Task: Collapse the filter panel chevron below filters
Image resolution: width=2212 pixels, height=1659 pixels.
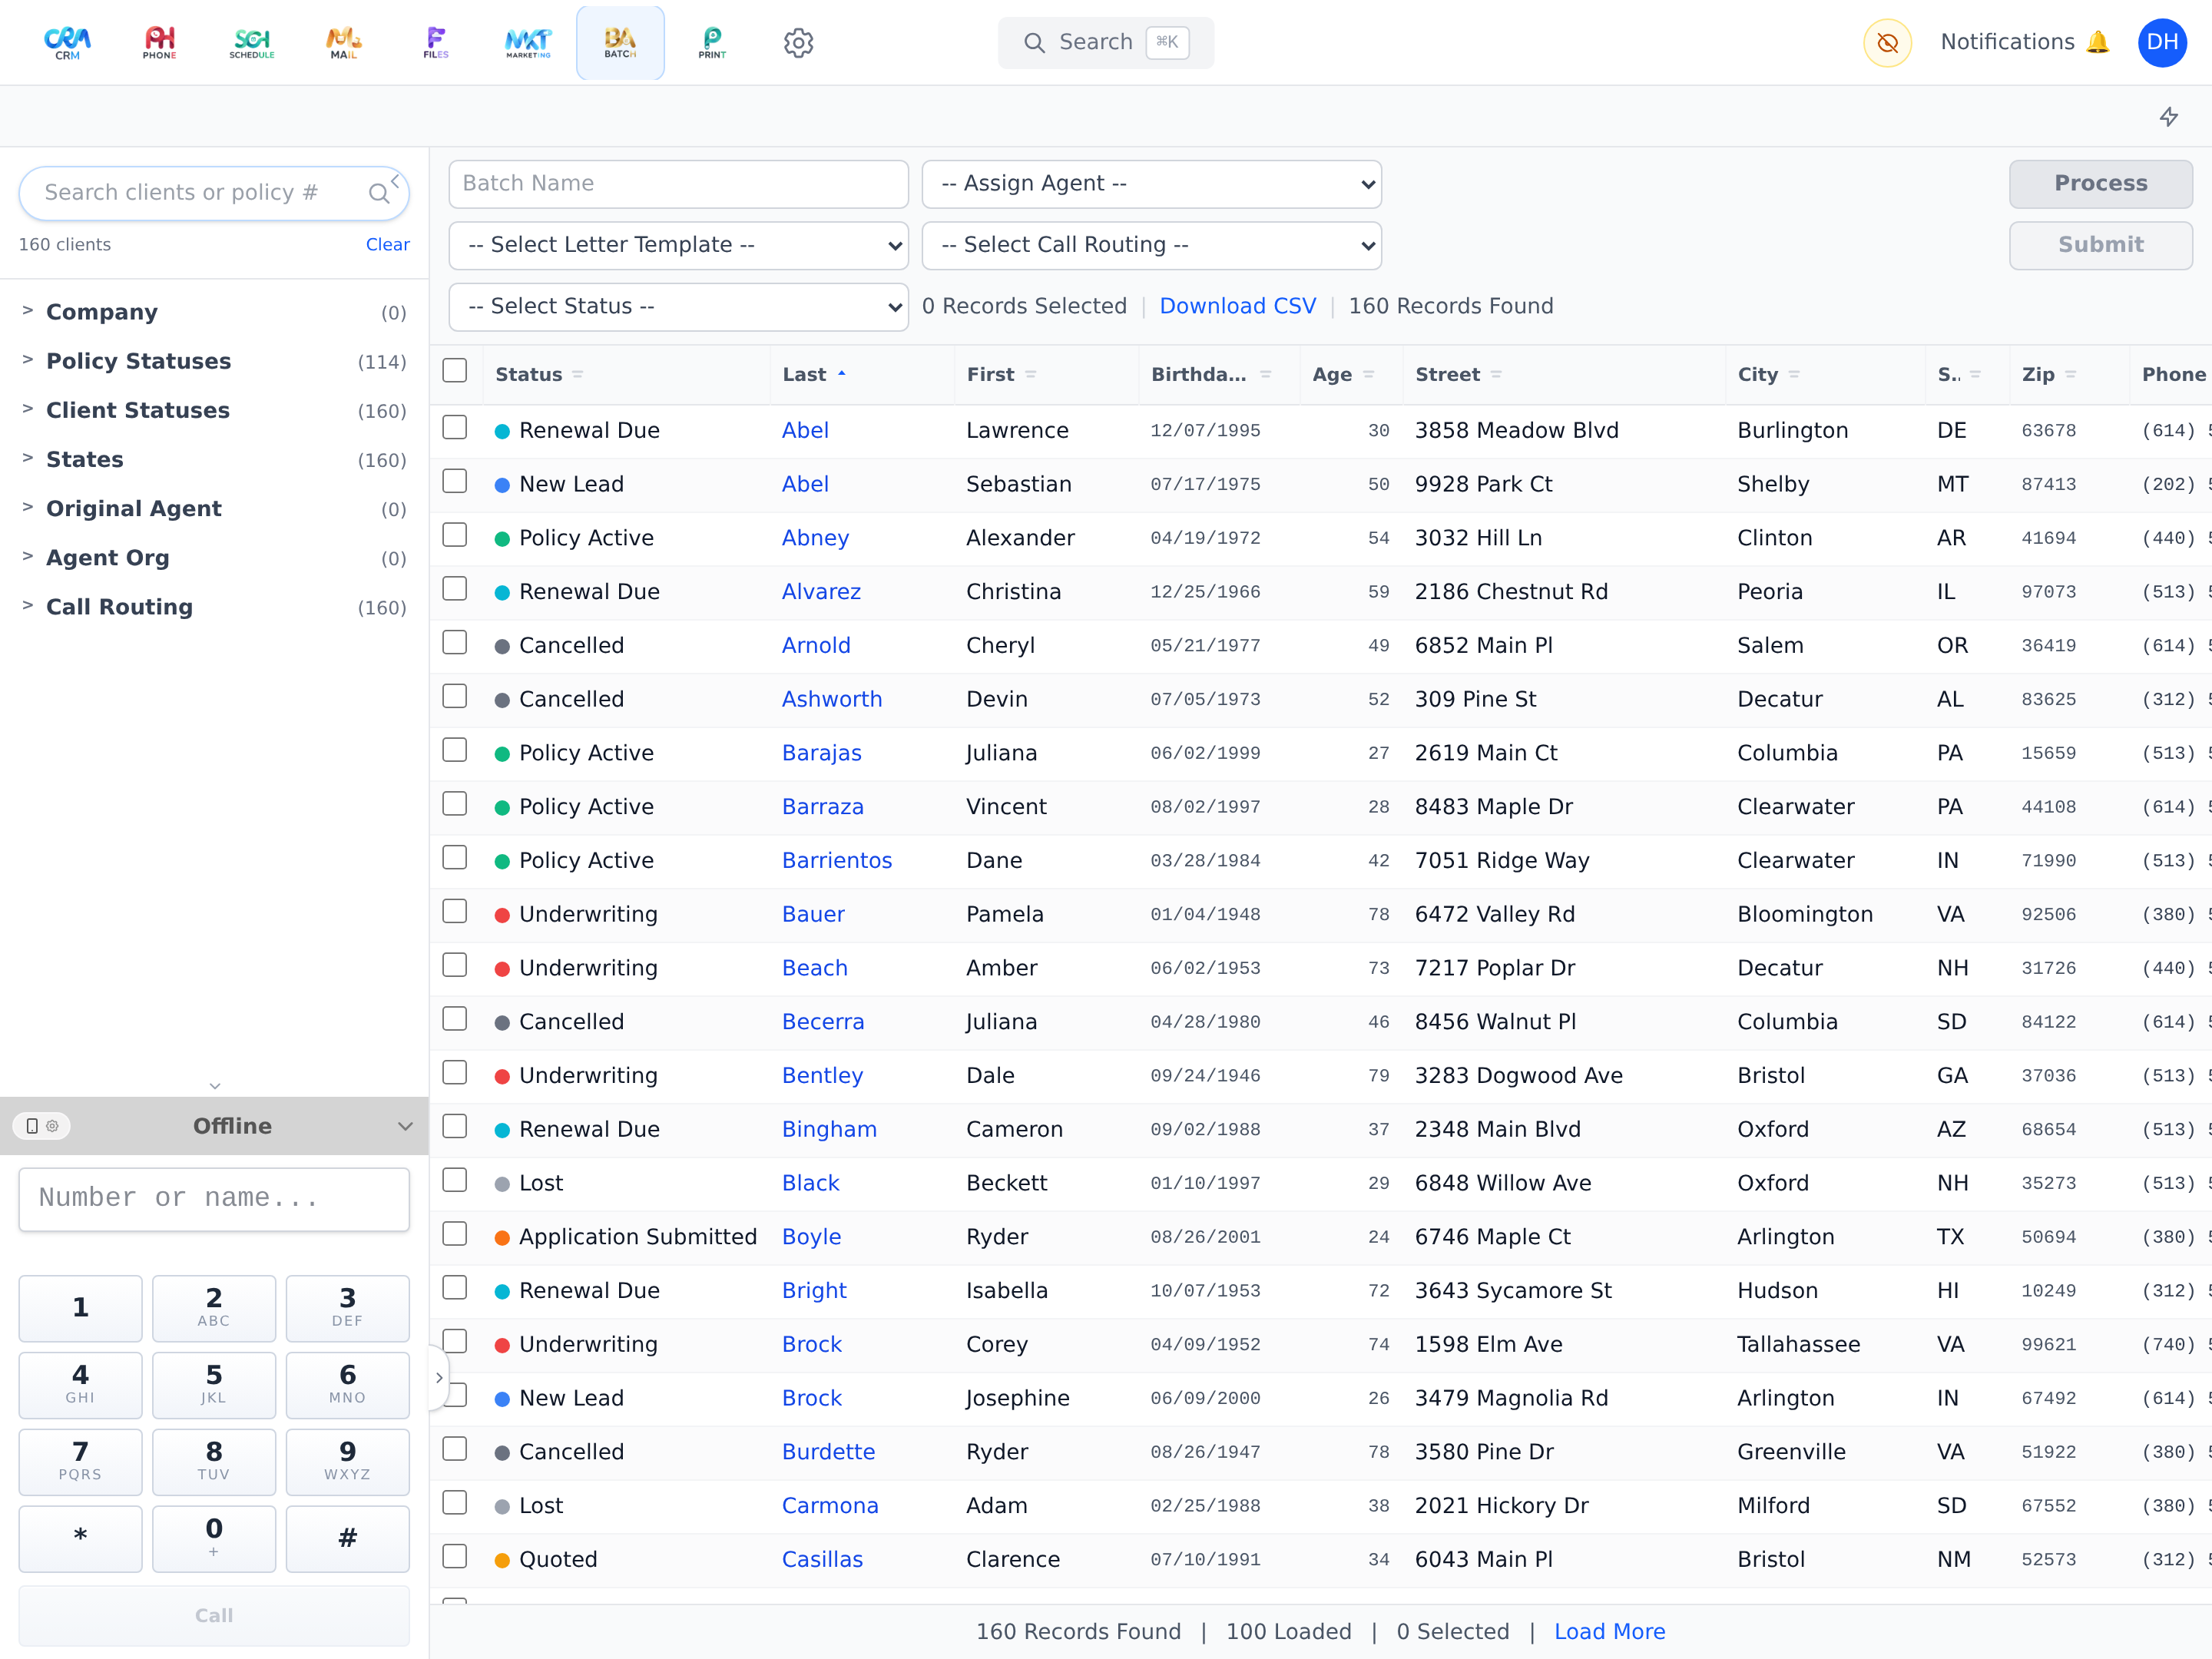Action: tap(214, 1086)
